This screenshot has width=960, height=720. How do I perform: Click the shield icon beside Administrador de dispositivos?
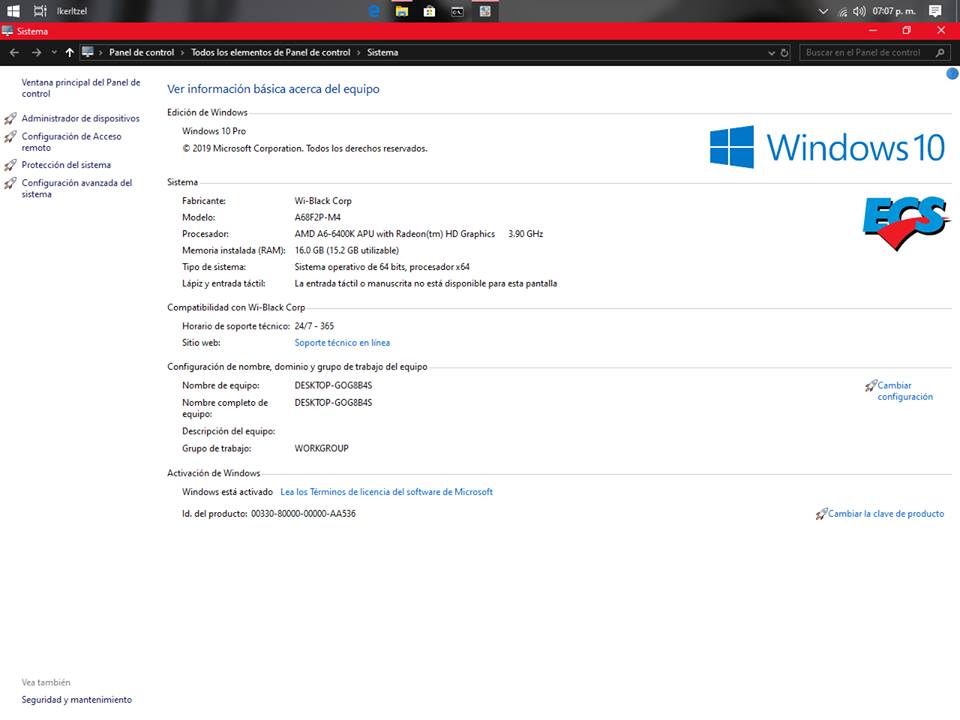(10, 118)
